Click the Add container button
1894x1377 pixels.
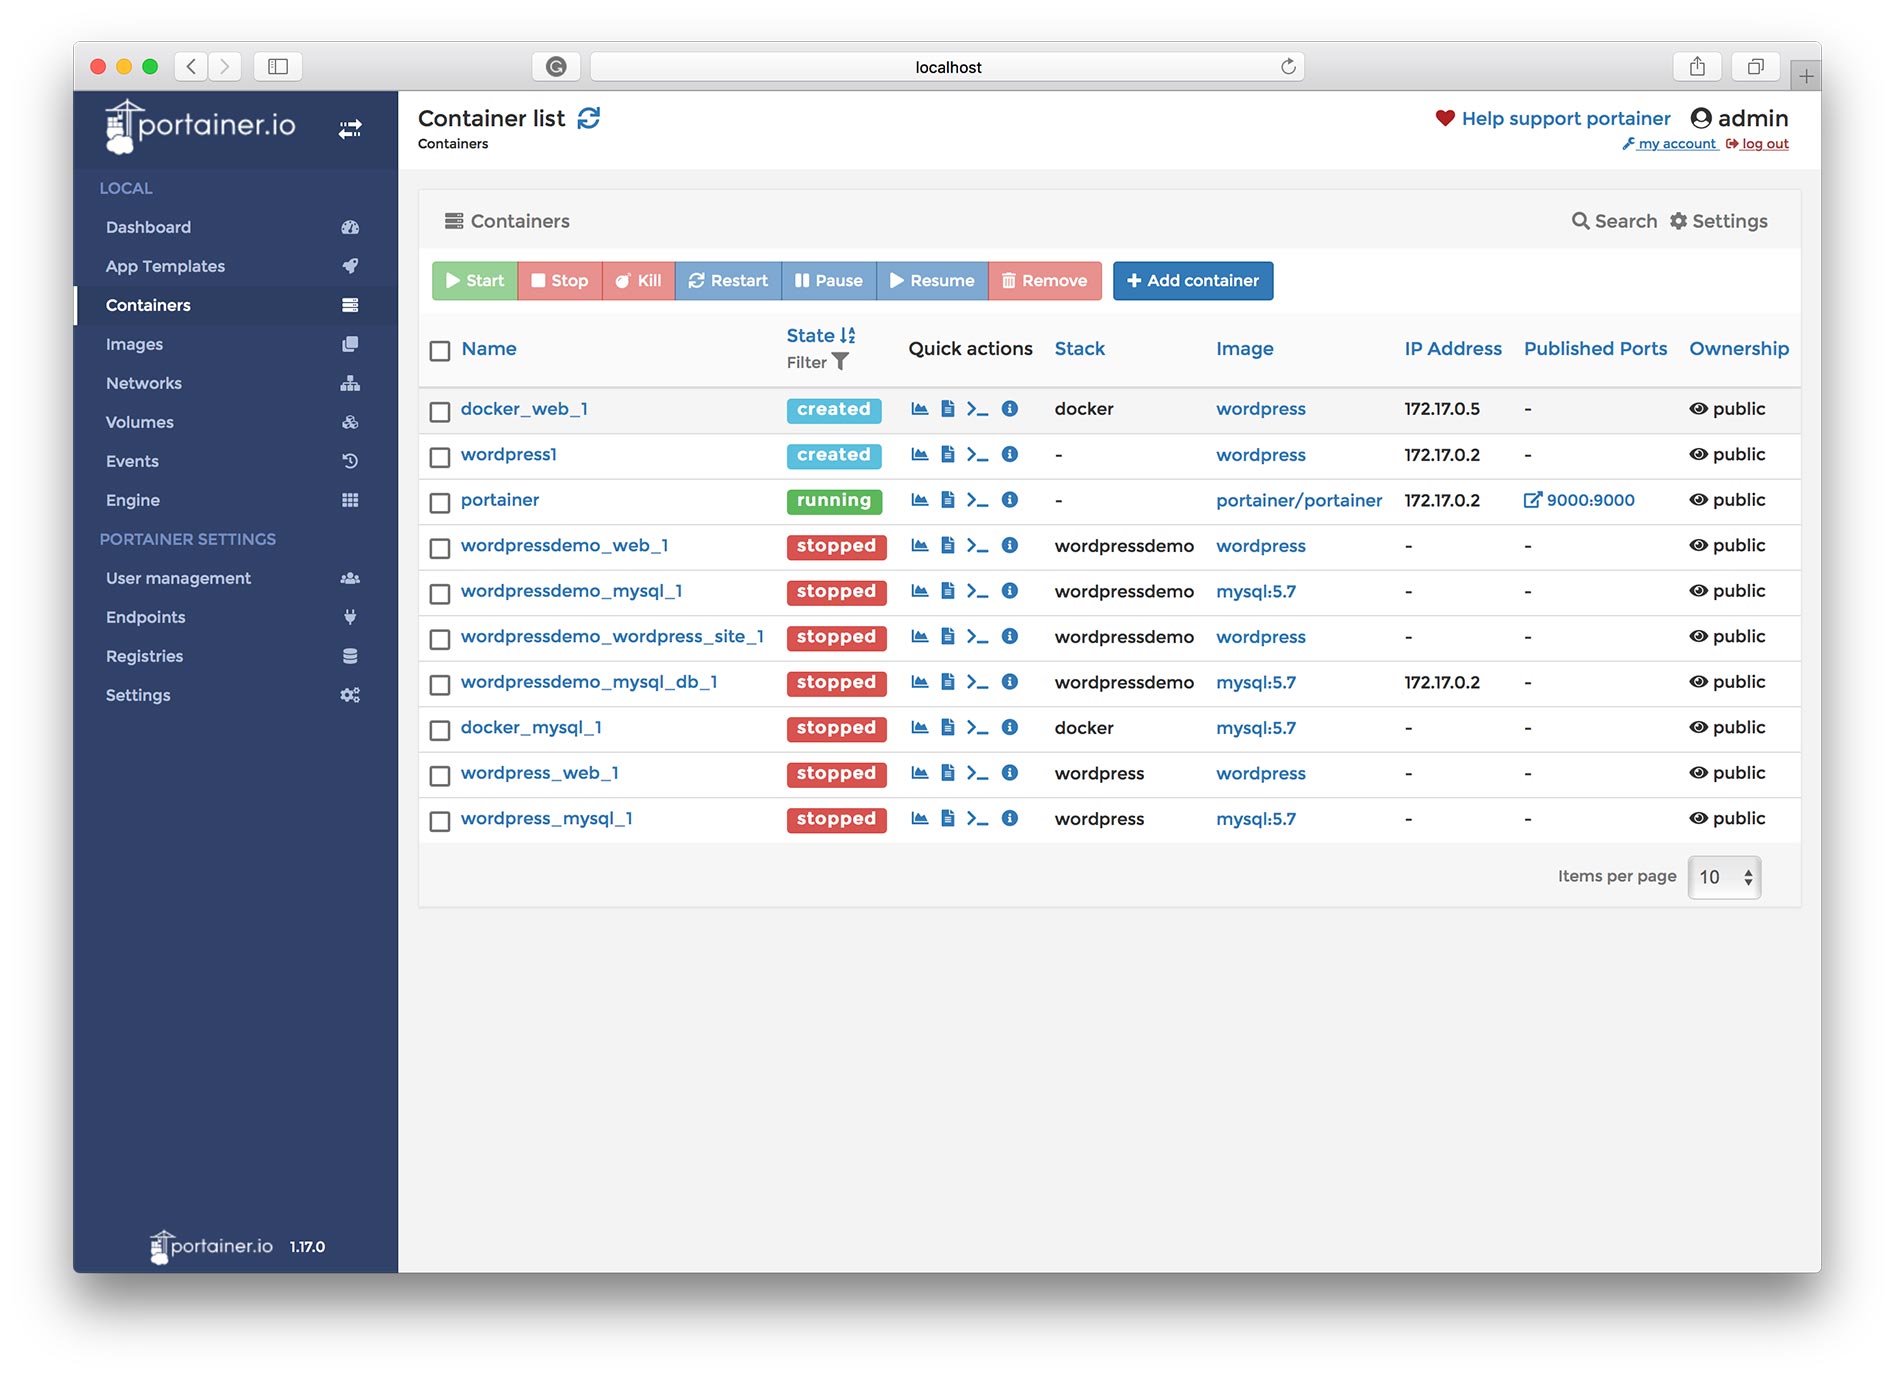[1193, 281]
